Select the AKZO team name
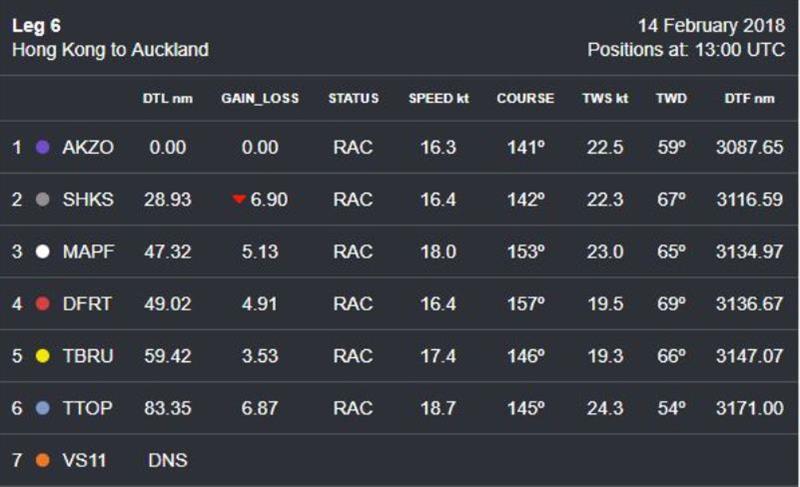 (88, 147)
